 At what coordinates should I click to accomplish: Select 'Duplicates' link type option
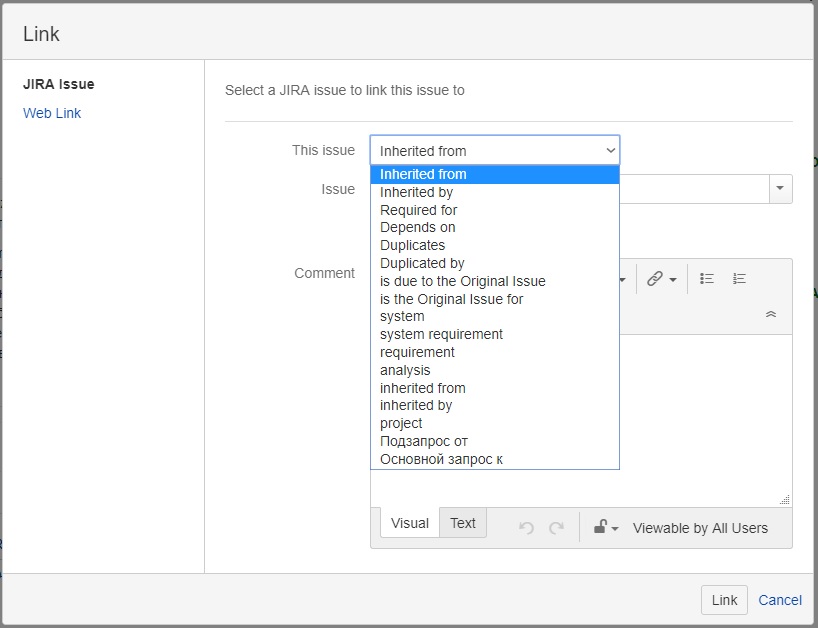tap(412, 245)
